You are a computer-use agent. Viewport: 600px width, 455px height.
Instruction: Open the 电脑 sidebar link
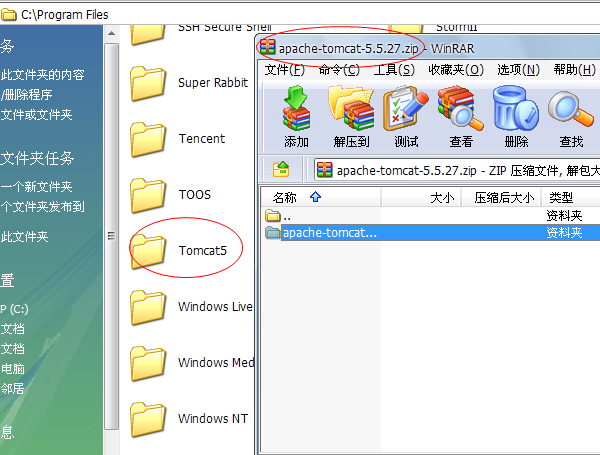point(12,369)
